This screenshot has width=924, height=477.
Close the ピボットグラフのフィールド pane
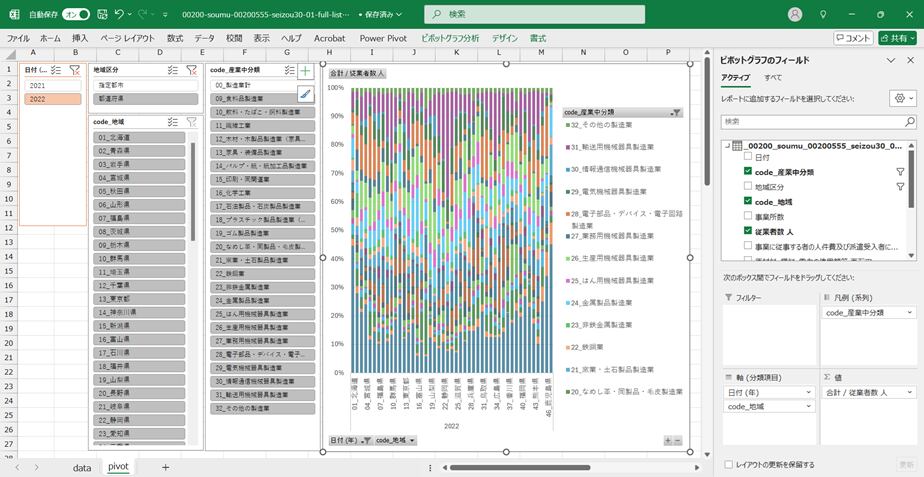(910, 60)
